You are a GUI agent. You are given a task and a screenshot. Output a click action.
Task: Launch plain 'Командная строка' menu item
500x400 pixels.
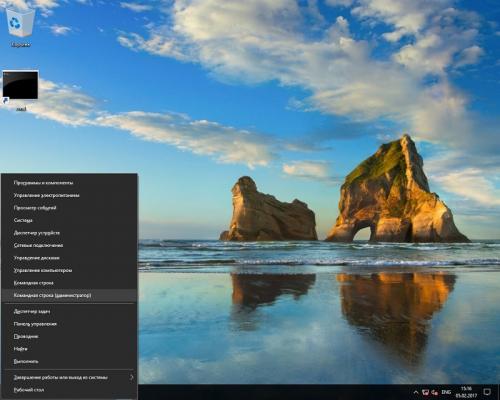coord(69,283)
